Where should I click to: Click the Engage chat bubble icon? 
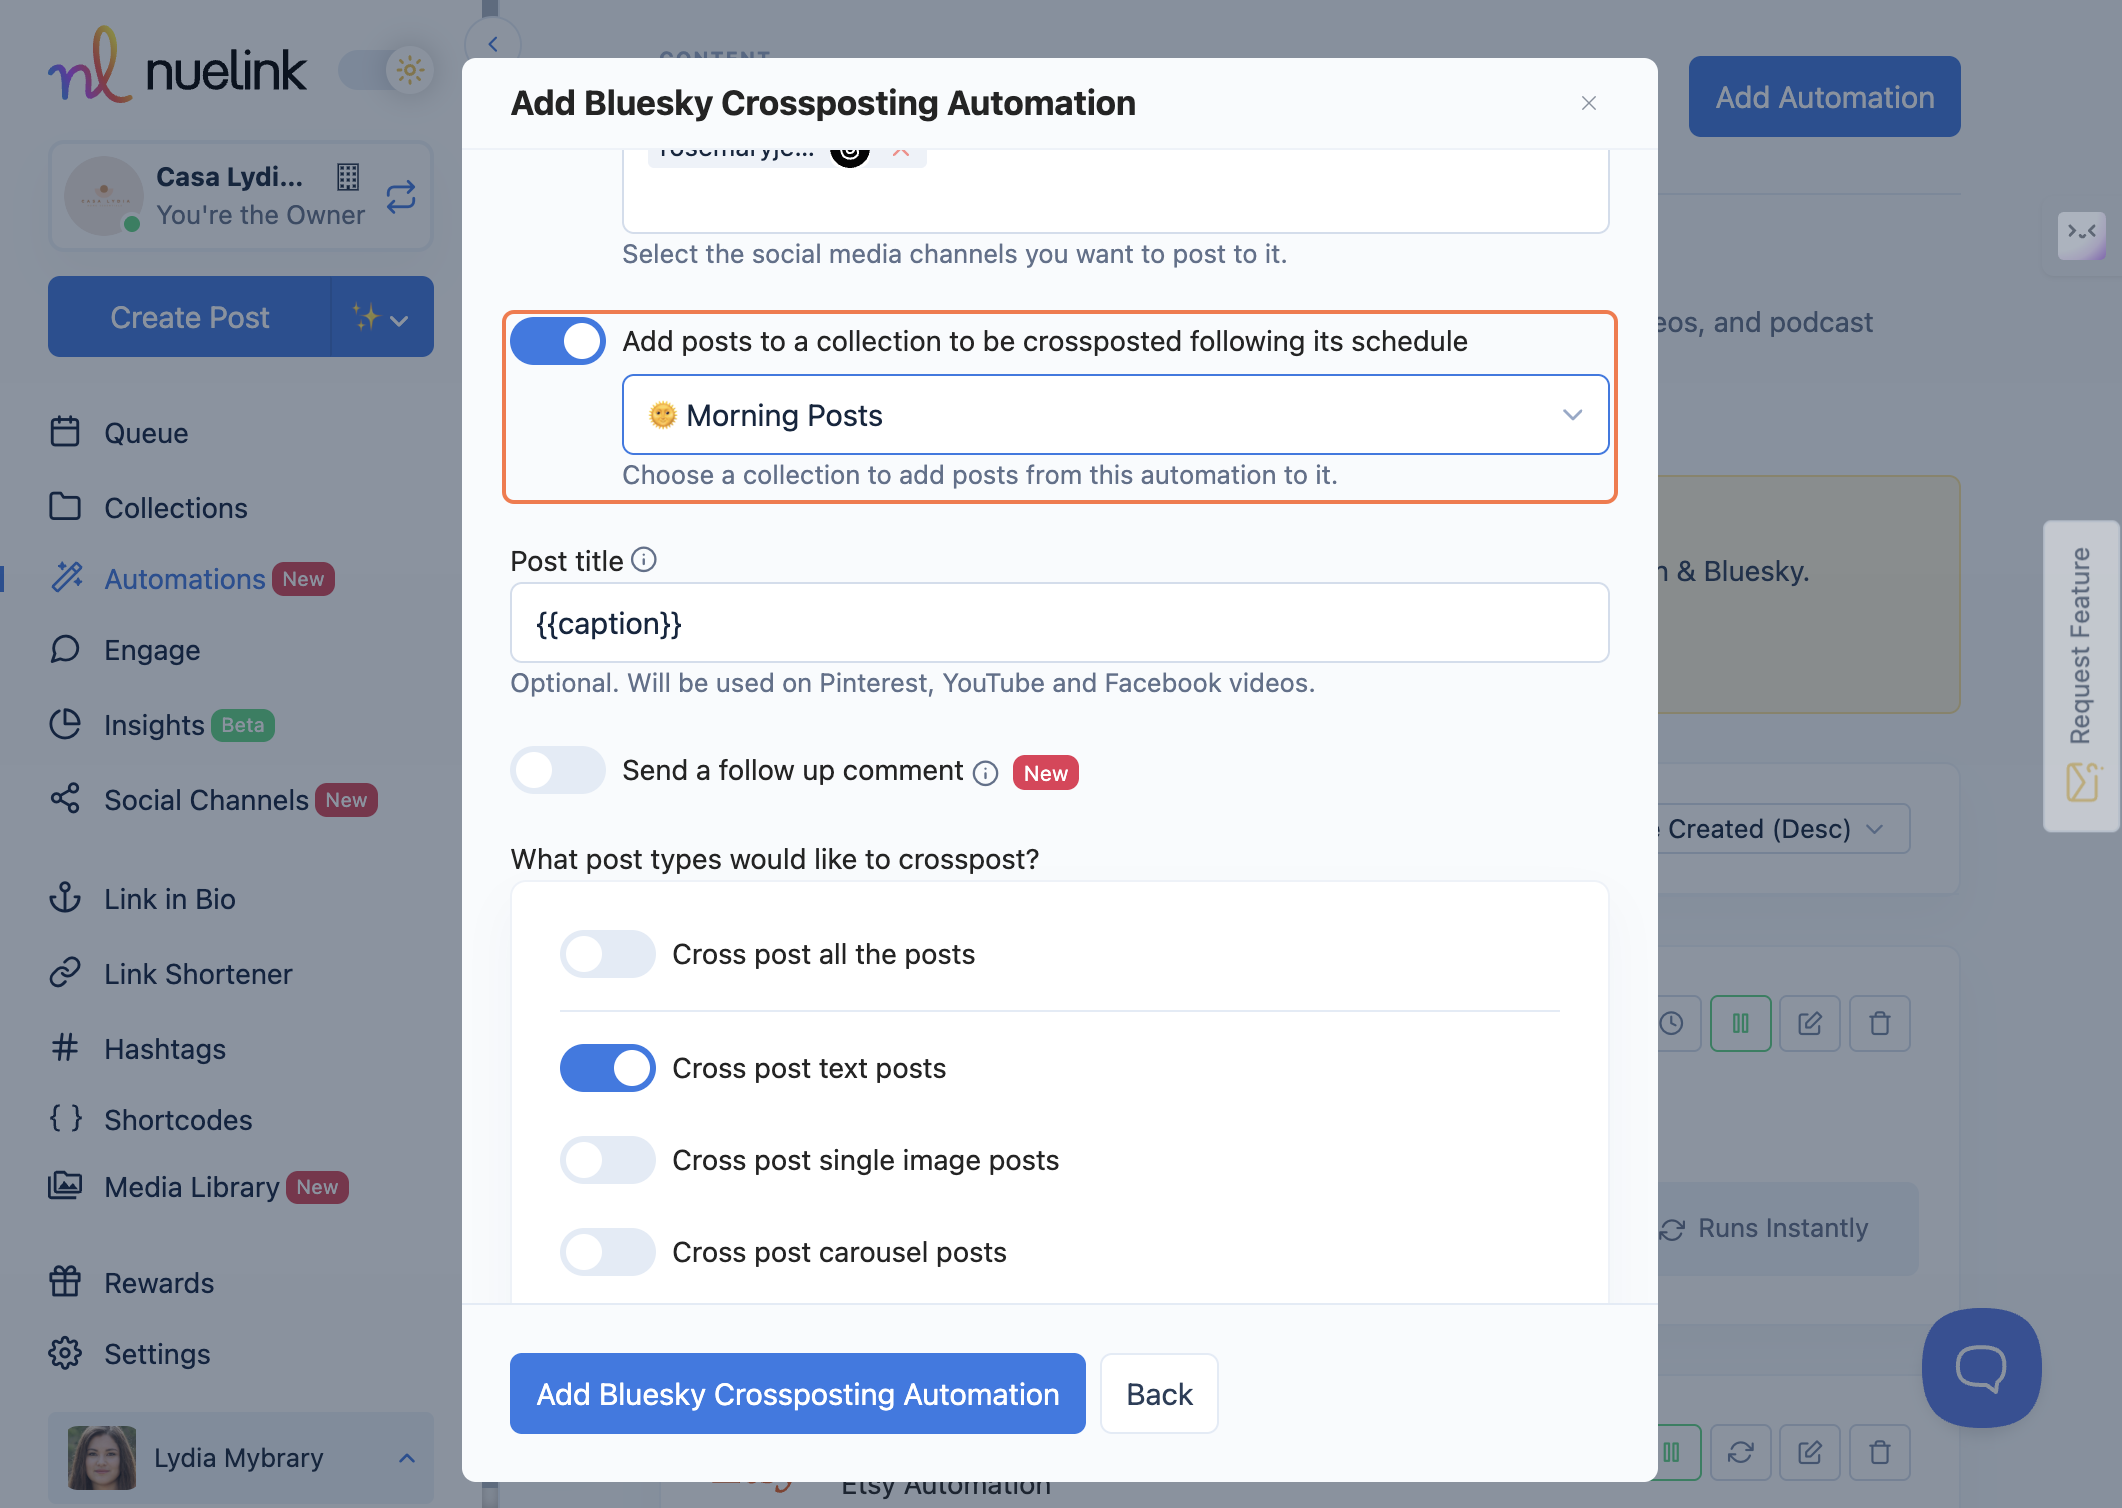point(65,649)
